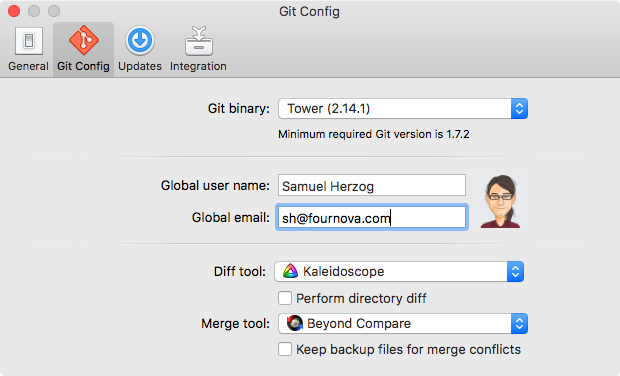Switch to the General tab label
This screenshot has width=620, height=376.
(28, 66)
